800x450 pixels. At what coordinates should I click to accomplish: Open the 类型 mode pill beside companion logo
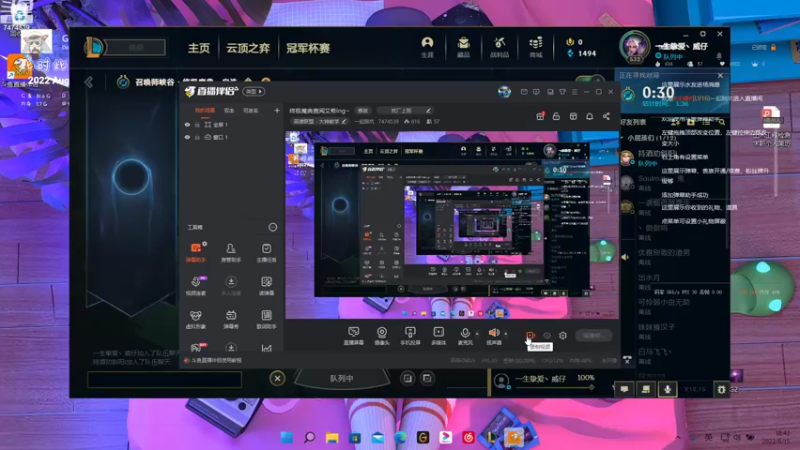pyautogui.click(x=254, y=92)
